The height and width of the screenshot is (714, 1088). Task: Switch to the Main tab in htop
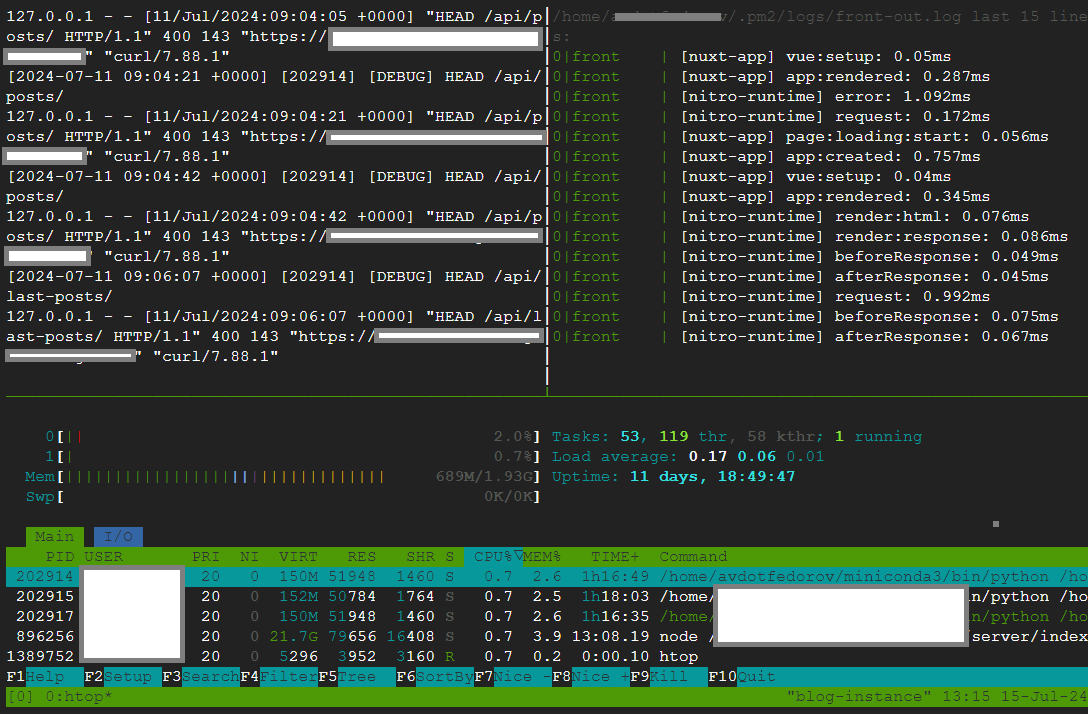tap(54, 536)
